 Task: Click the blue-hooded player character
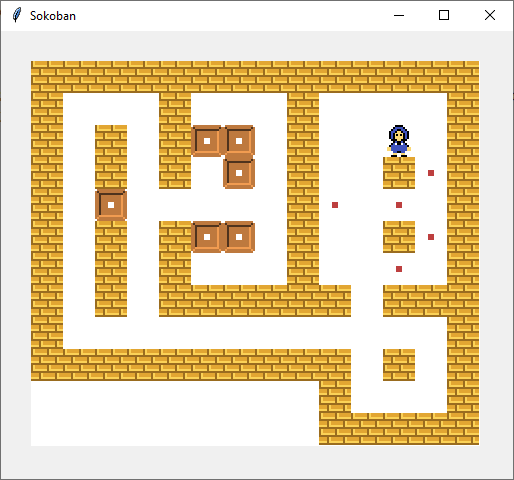point(399,141)
